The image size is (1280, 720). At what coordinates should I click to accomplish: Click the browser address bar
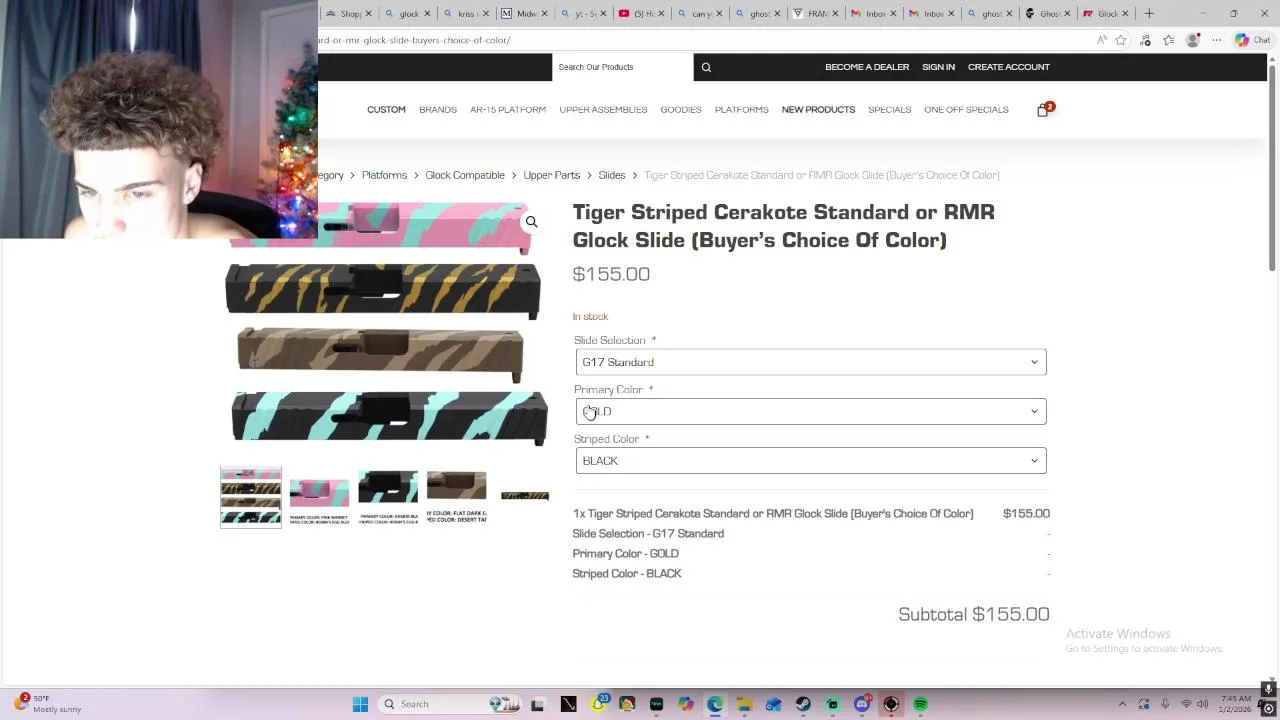point(700,40)
